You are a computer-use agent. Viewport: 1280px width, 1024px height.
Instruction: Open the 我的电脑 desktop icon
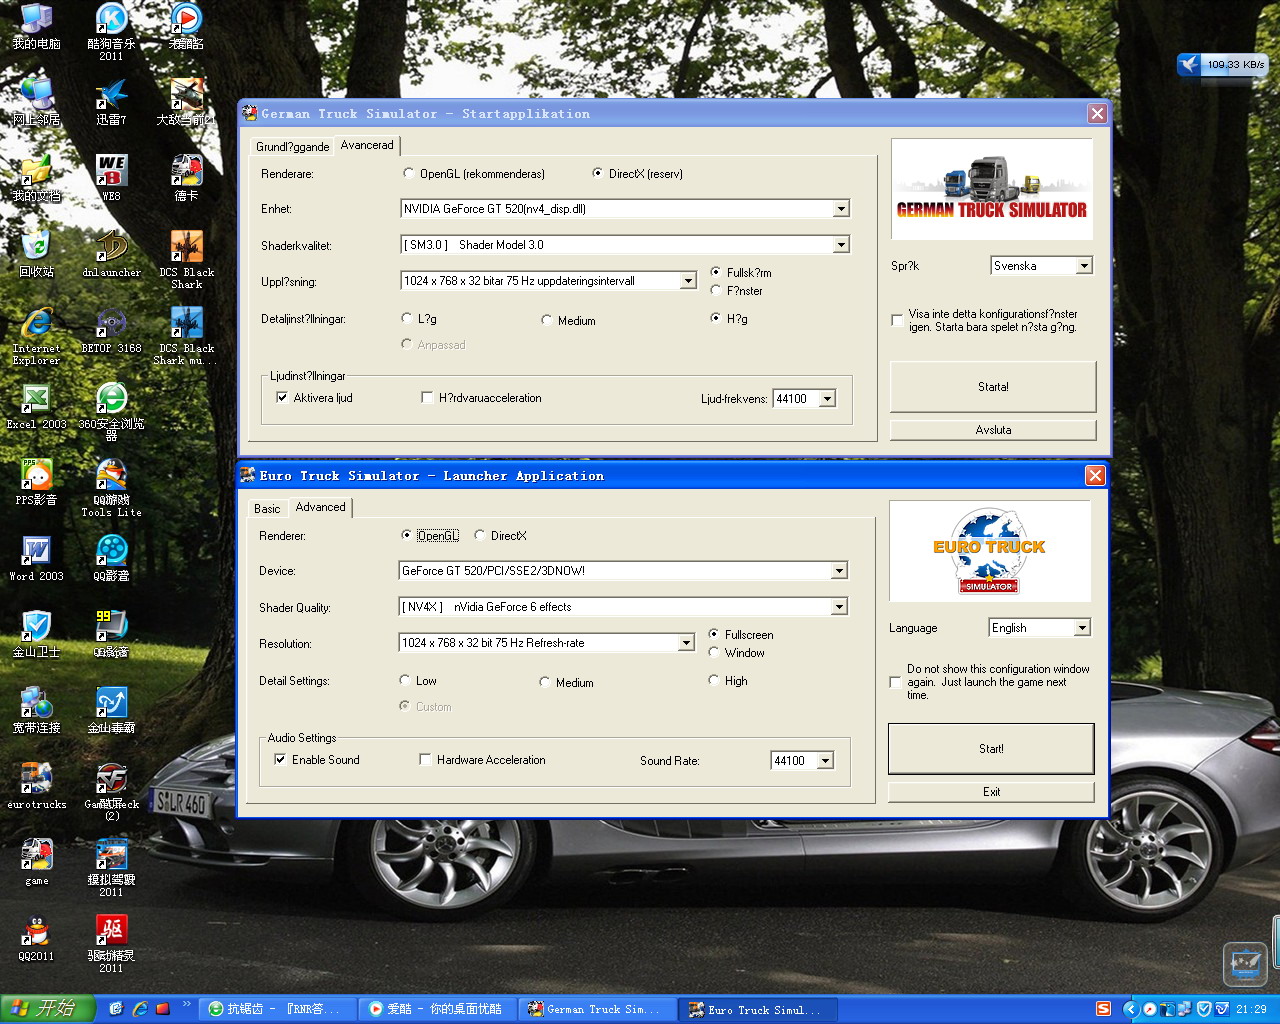point(36,27)
